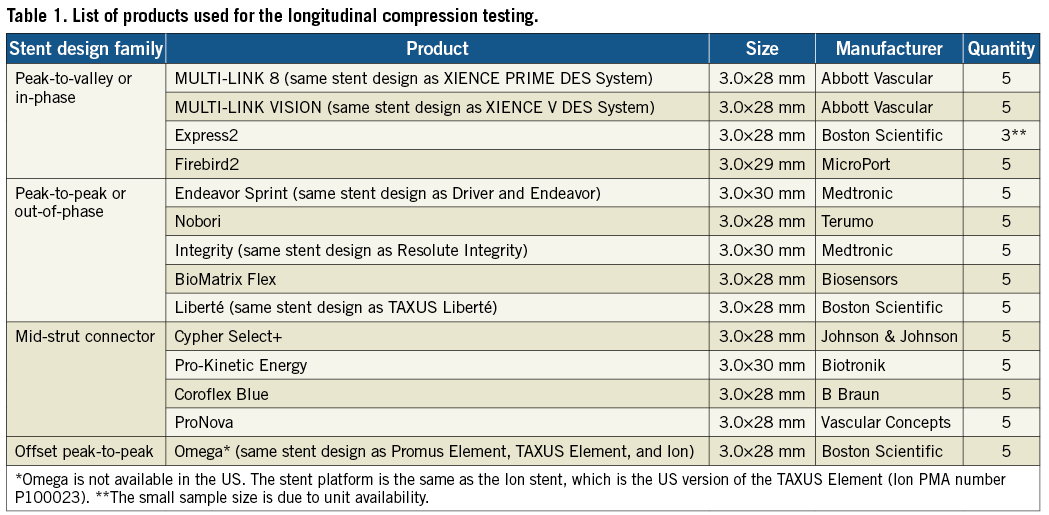The image size is (1049, 515).
Task: Click the Biotronik manufacturer cell
Action: [853, 365]
